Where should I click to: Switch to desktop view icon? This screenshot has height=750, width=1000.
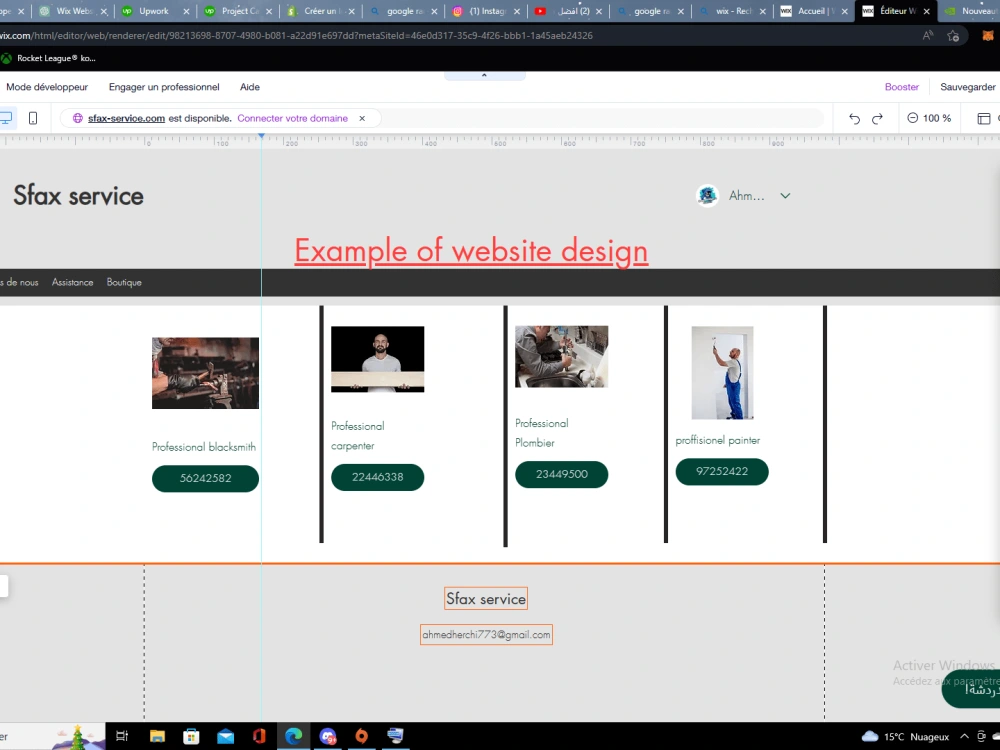(x=5, y=118)
